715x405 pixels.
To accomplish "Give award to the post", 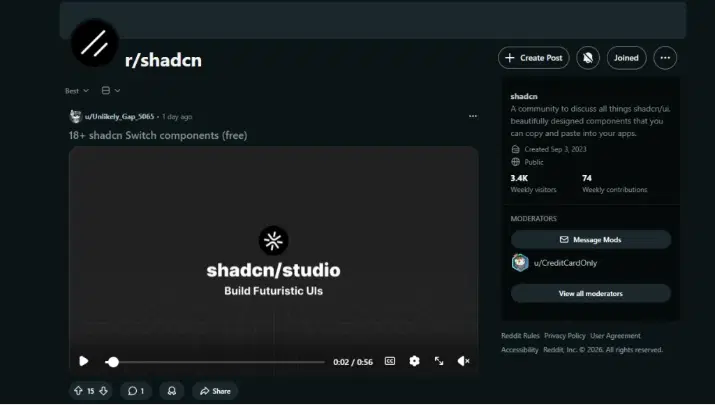I will 172,391.
